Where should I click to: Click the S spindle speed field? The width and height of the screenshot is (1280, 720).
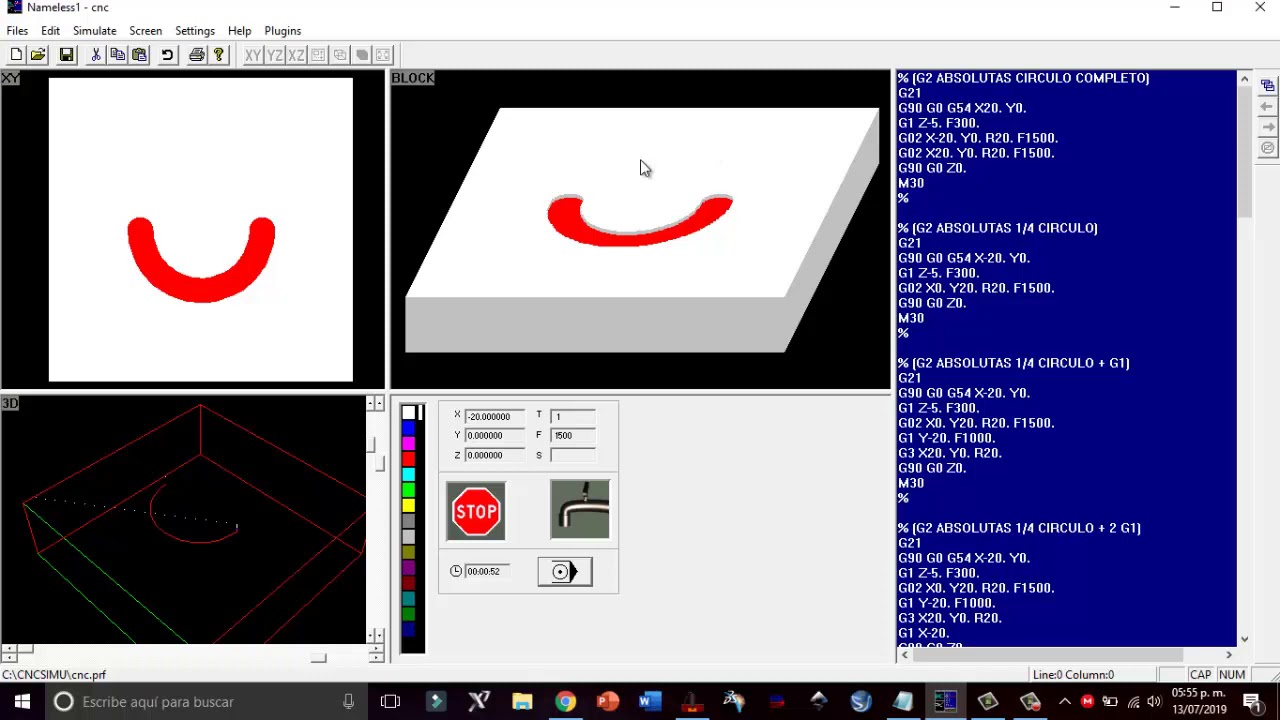574,455
